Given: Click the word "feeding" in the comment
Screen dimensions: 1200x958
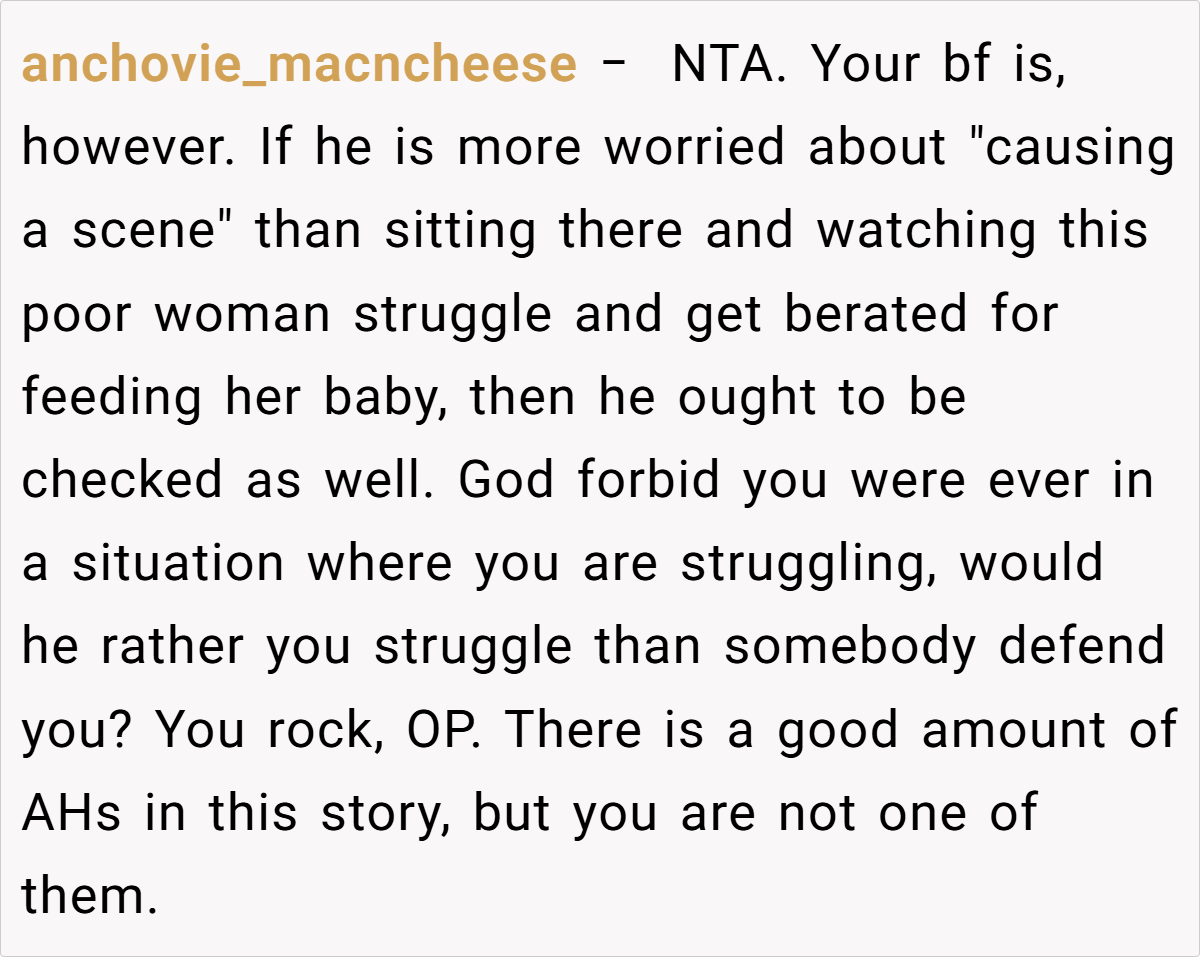Looking at the screenshot, I should [x=112, y=397].
